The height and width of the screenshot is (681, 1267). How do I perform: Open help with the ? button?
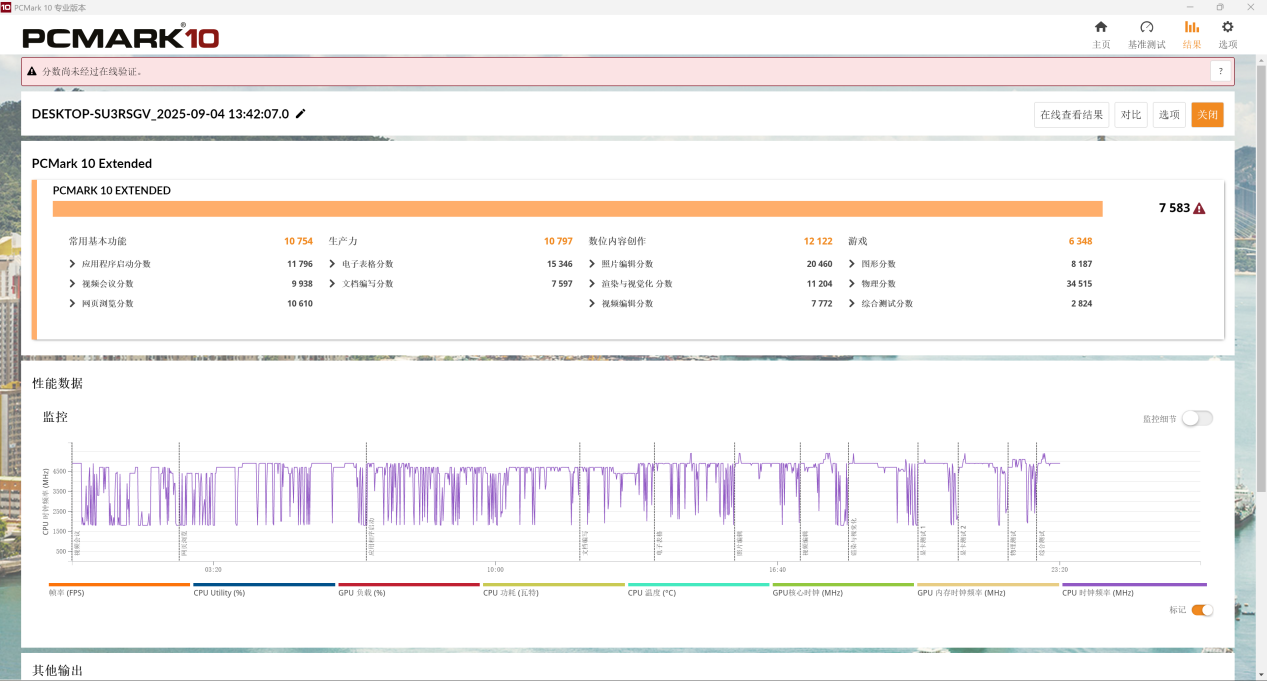pyautogui.click(x=1220, y=71)
